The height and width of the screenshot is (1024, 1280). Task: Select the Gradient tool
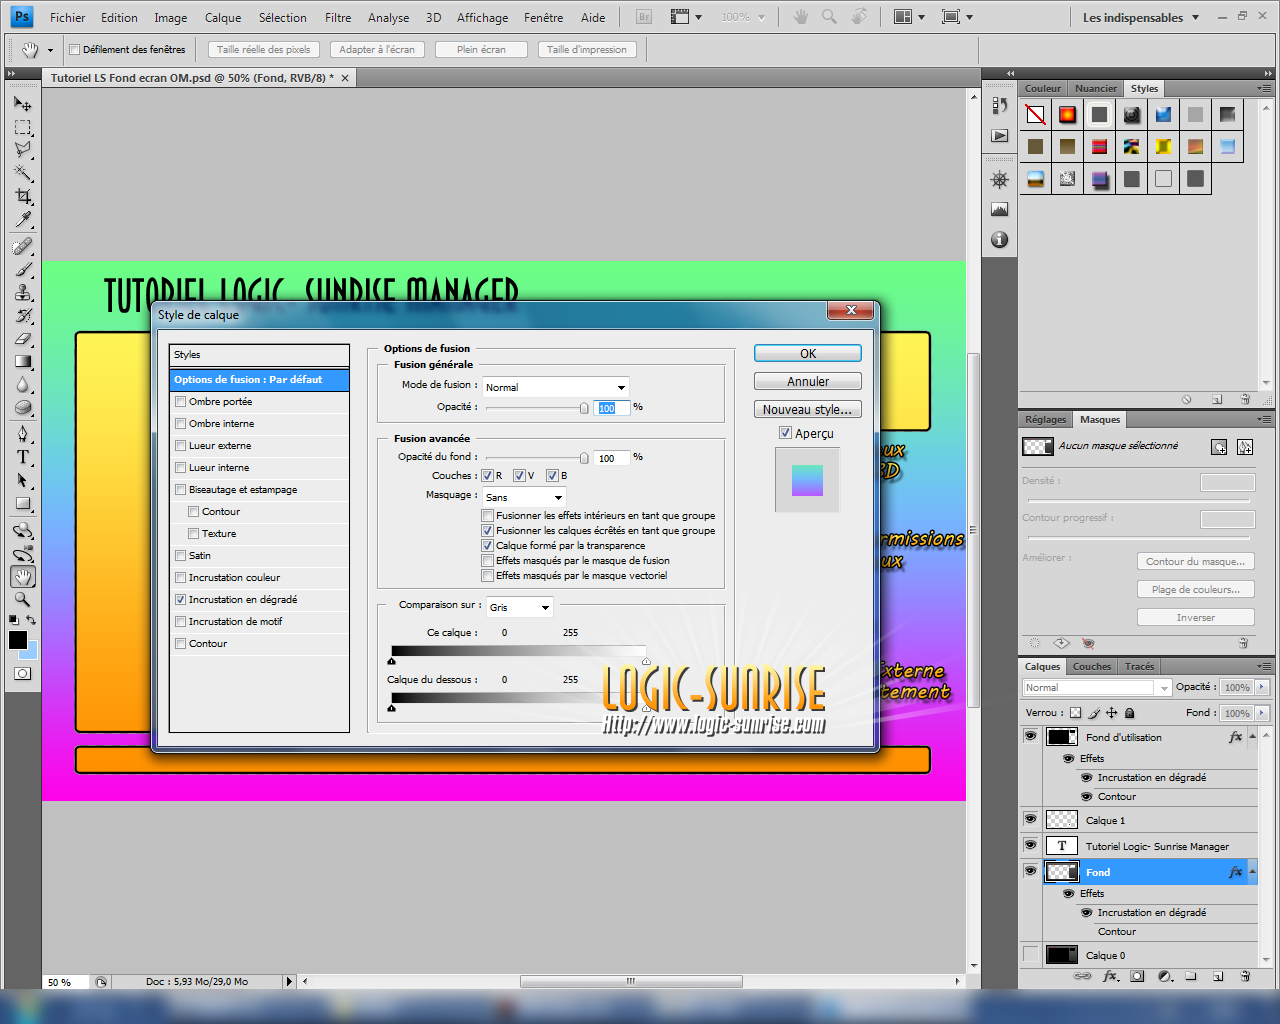coord(23,362)
